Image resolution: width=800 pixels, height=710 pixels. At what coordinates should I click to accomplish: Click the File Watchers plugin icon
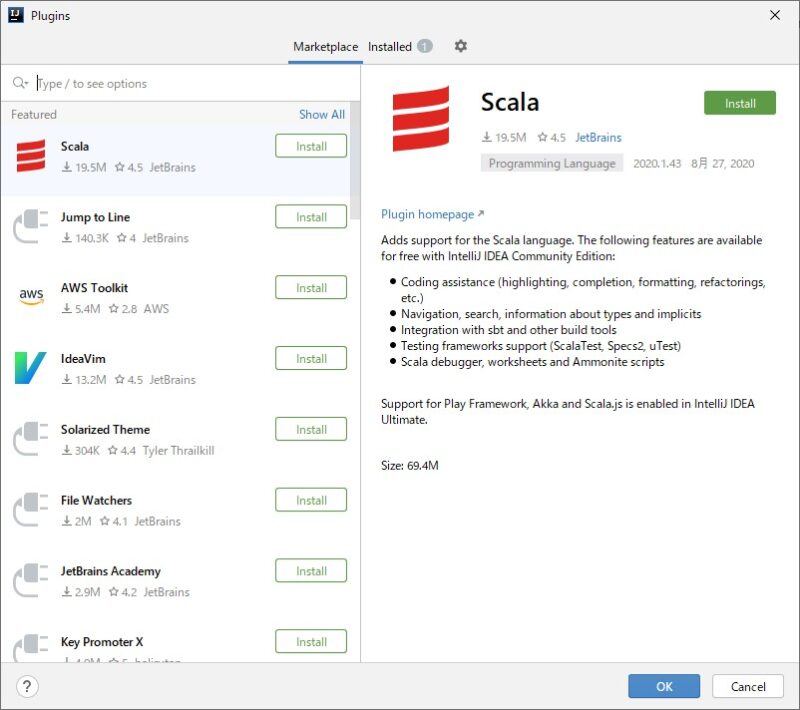(31, 510)
